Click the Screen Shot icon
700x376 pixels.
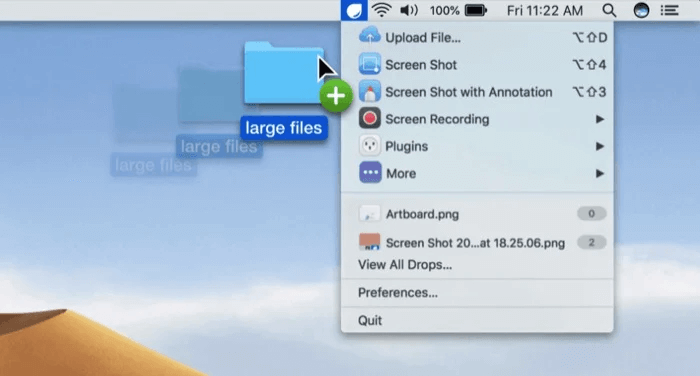tap(370, 64)
